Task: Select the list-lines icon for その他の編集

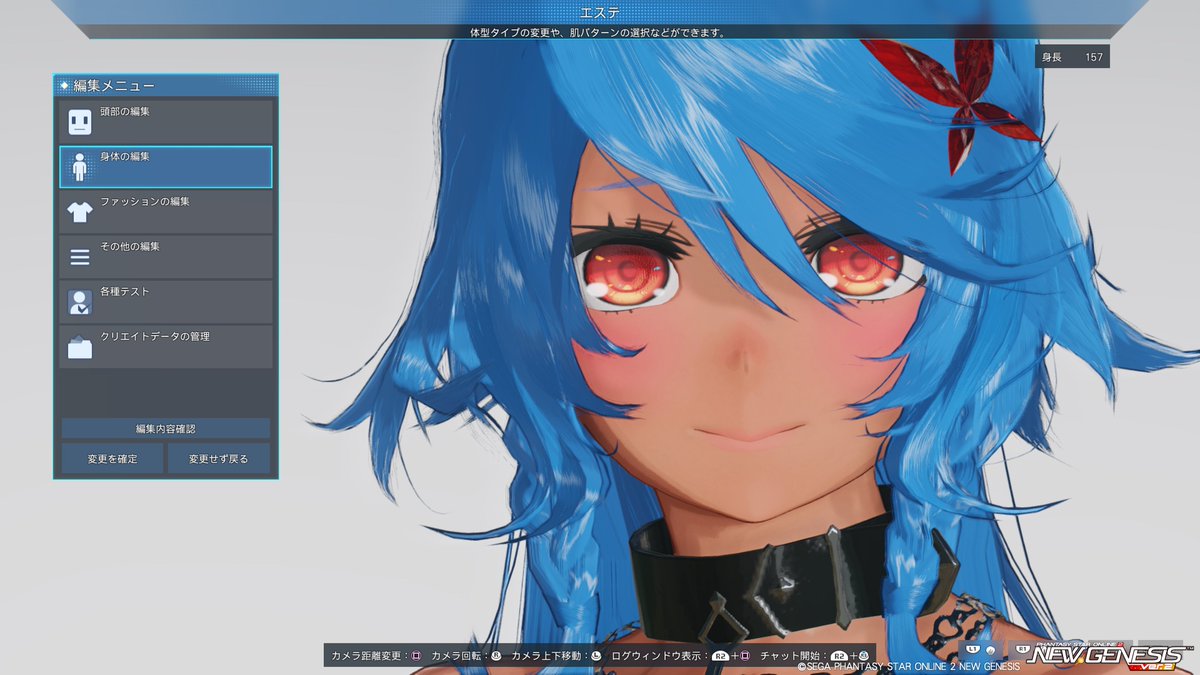Action: [x=80, y=257]
